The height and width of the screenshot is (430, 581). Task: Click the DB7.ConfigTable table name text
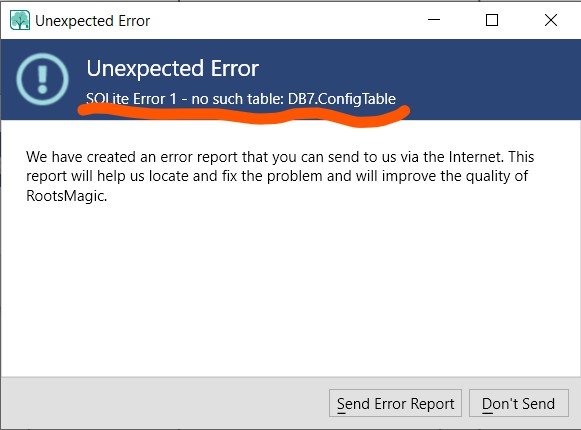pos(342,99)
